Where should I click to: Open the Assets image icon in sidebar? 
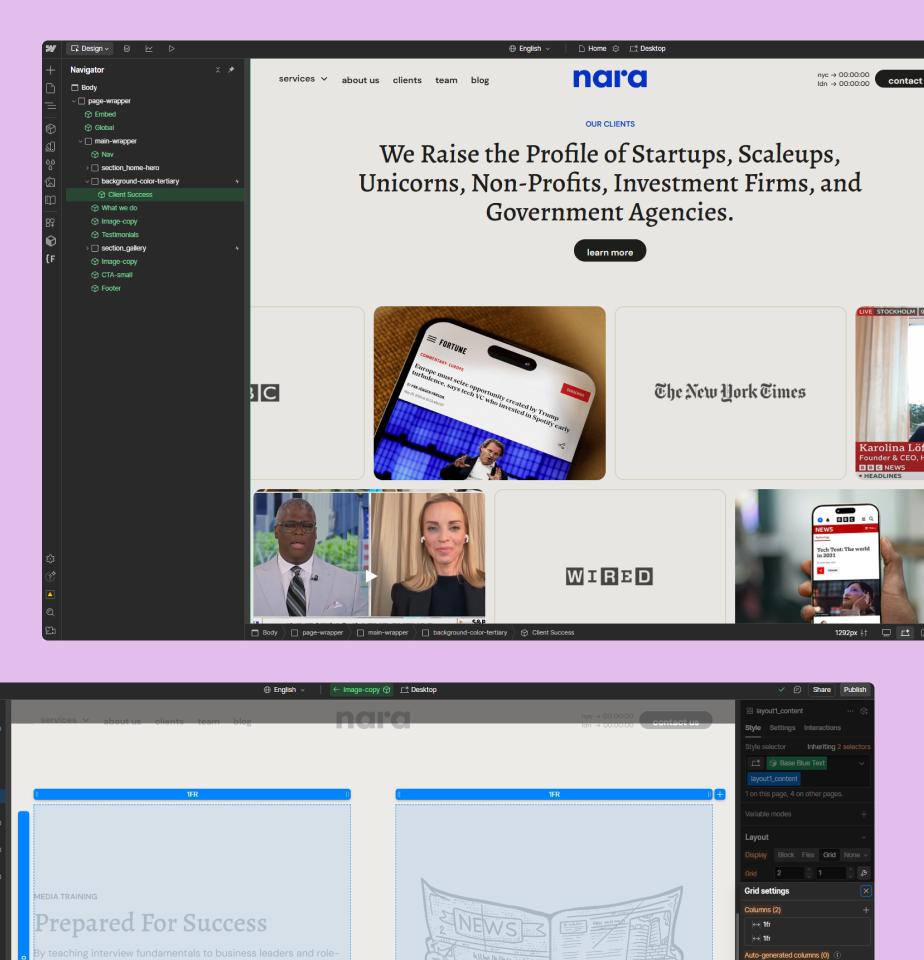(51, 182)
